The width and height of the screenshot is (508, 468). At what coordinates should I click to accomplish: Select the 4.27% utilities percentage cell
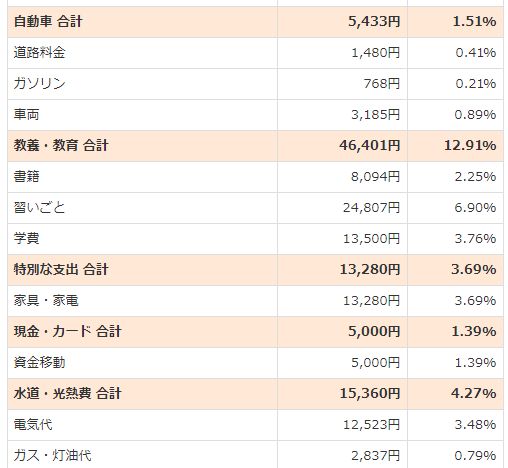point(474,394)
